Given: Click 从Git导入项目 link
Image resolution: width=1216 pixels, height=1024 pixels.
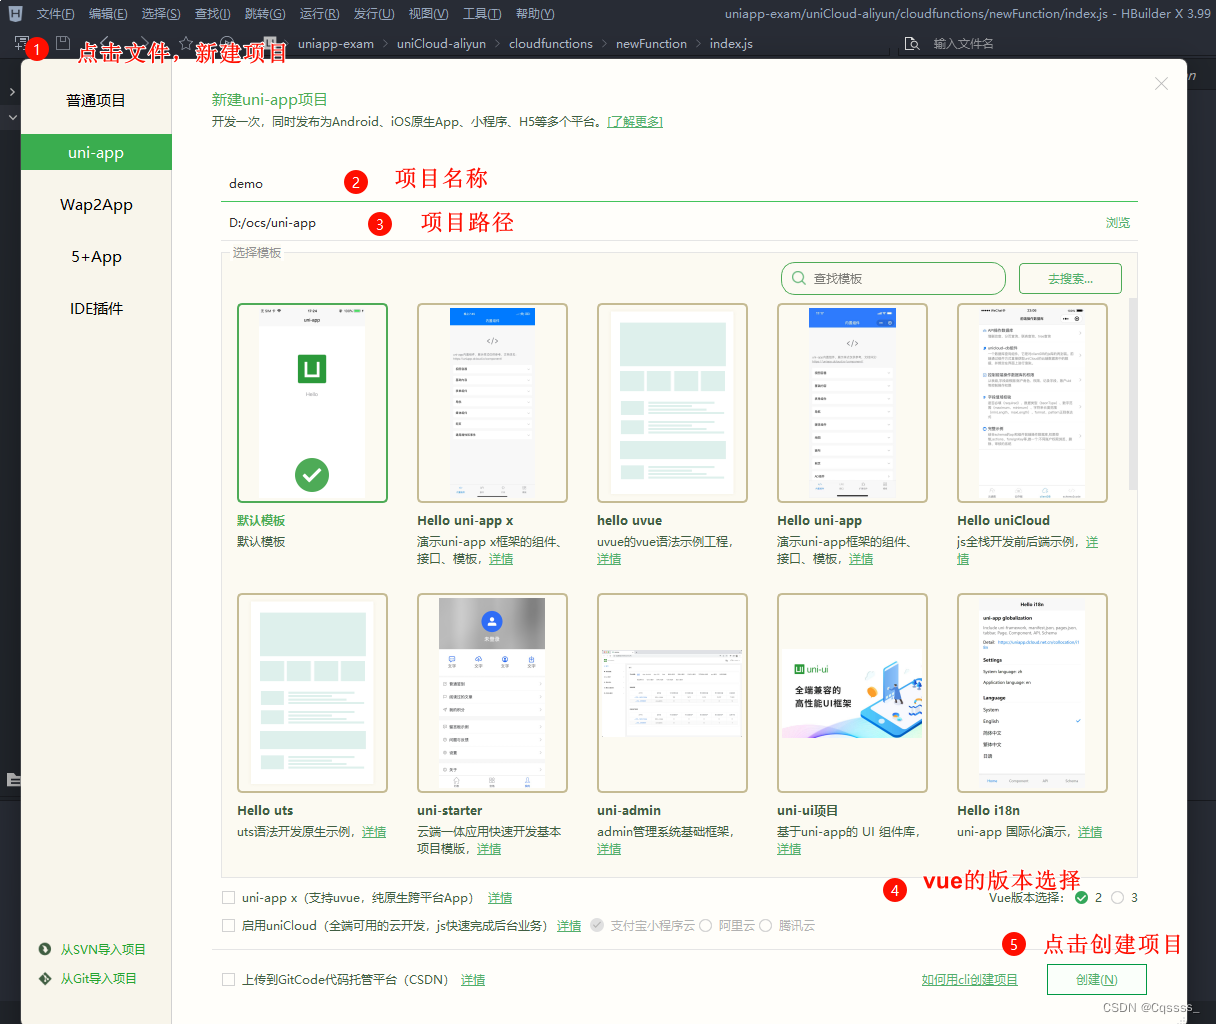Looking at the screenshot, I should 99,978.
